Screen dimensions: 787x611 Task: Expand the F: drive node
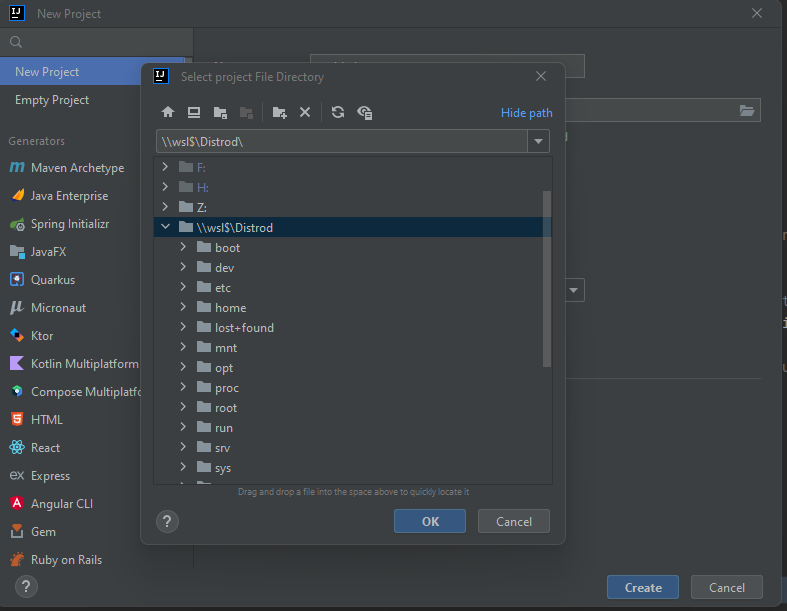pyautogui.click(x=165, y=167)
